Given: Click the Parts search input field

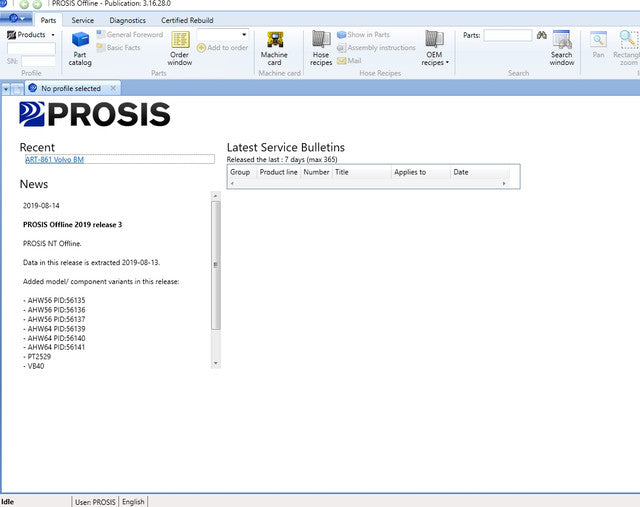Looking at the screenshot, I should pyautogui.click(x=508, y=35).
